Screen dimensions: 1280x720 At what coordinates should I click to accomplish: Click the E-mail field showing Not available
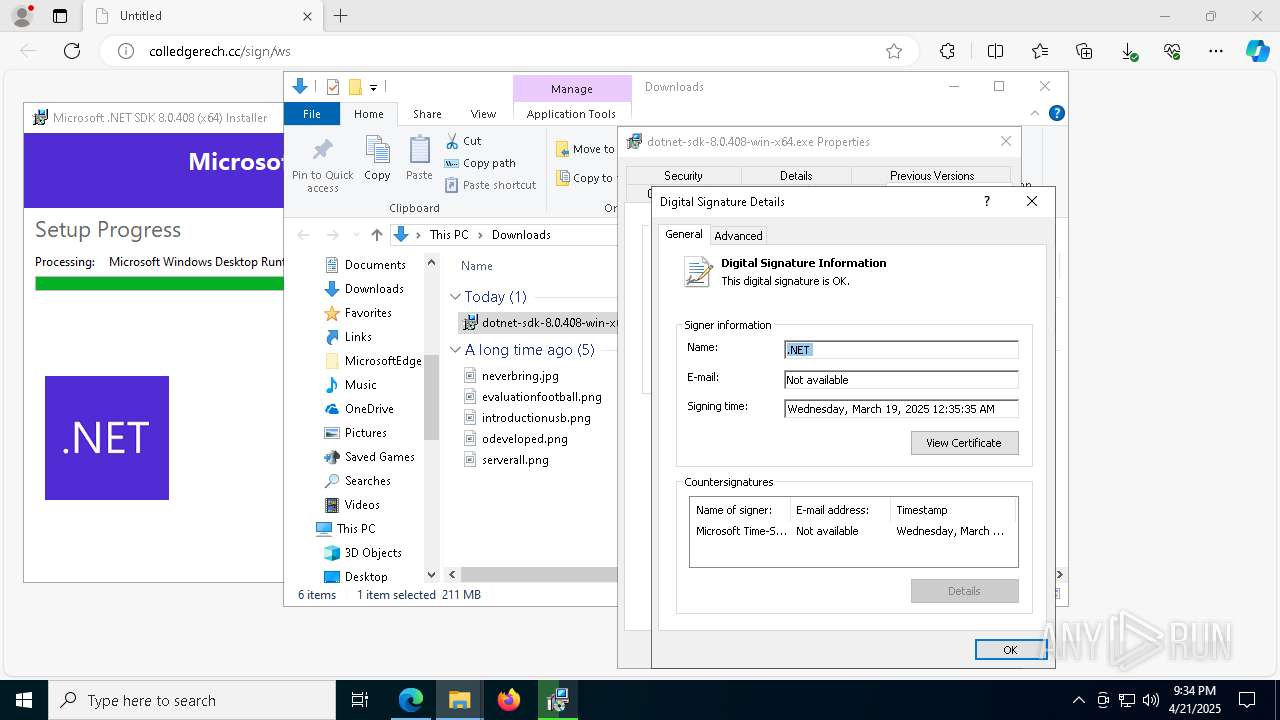[901, 380]
